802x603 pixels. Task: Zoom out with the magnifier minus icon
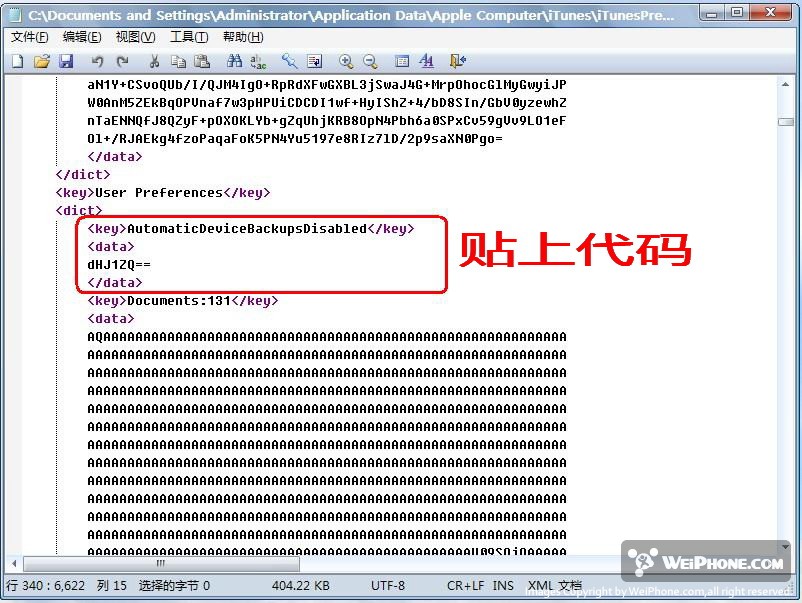coord(370,61)
